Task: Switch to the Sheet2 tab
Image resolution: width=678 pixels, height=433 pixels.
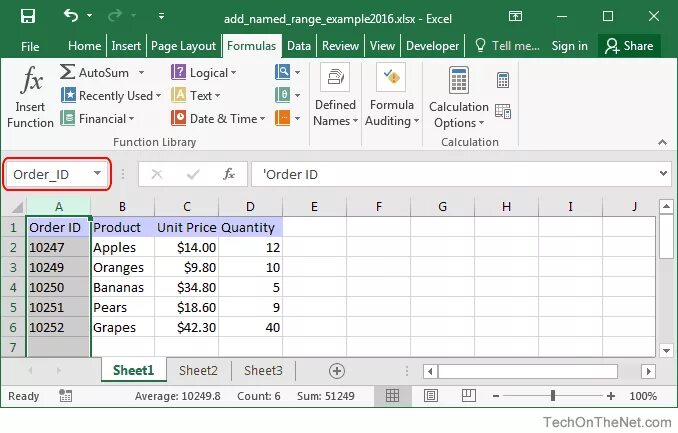Action: pyautogui.click(x=198, y=371)
